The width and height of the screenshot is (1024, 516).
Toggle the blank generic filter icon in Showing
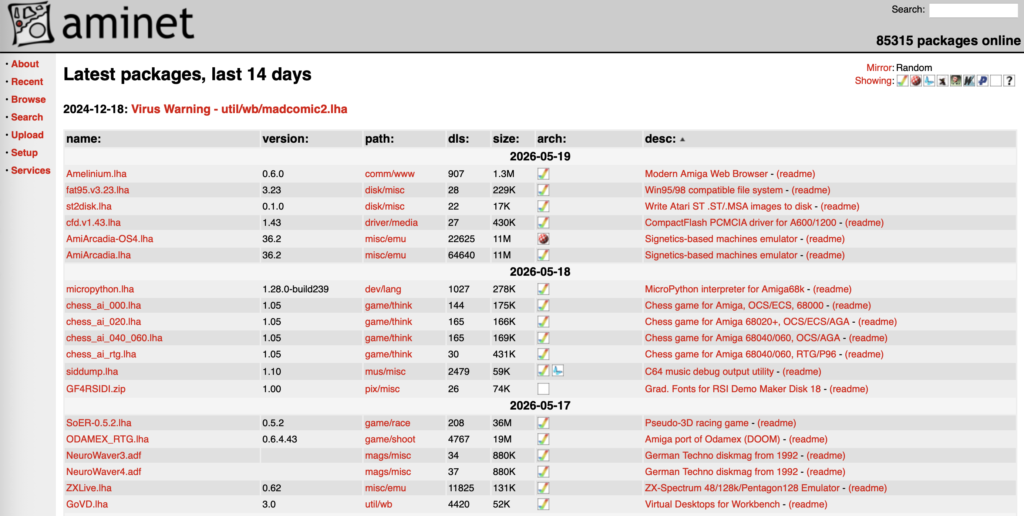click(996, 81)
